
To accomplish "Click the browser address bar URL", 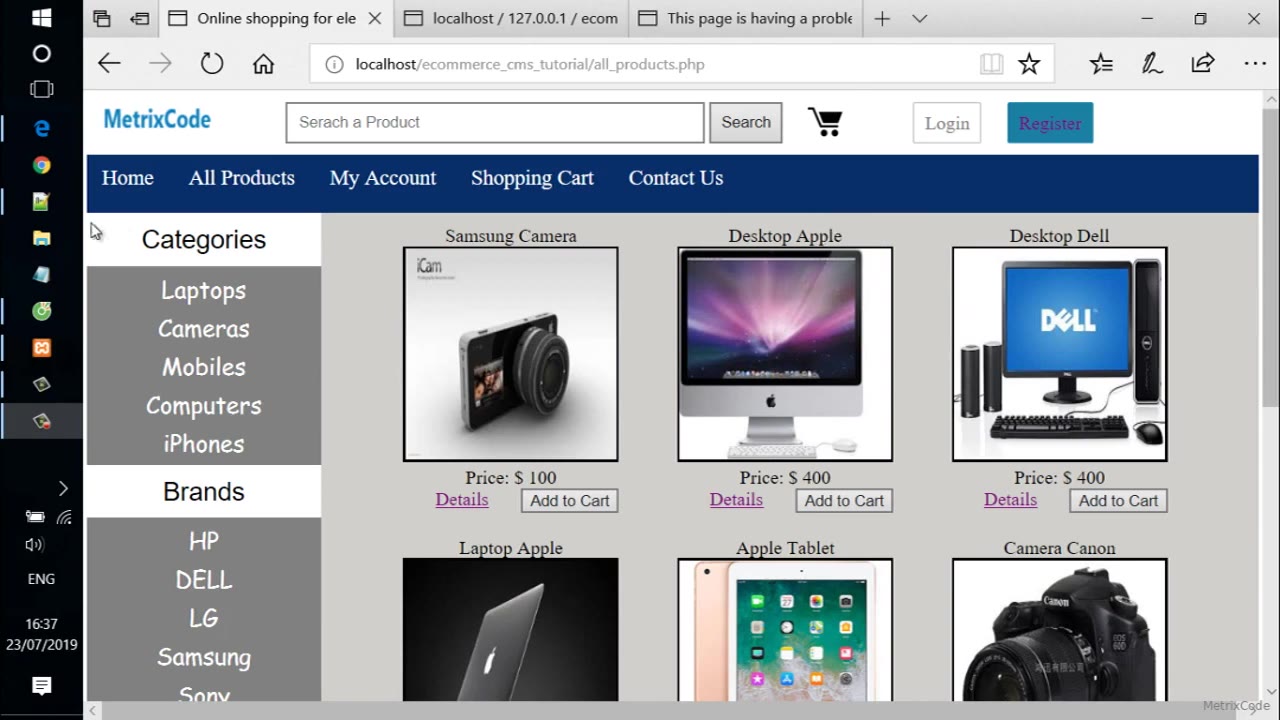I will click(x=530, y=64).
